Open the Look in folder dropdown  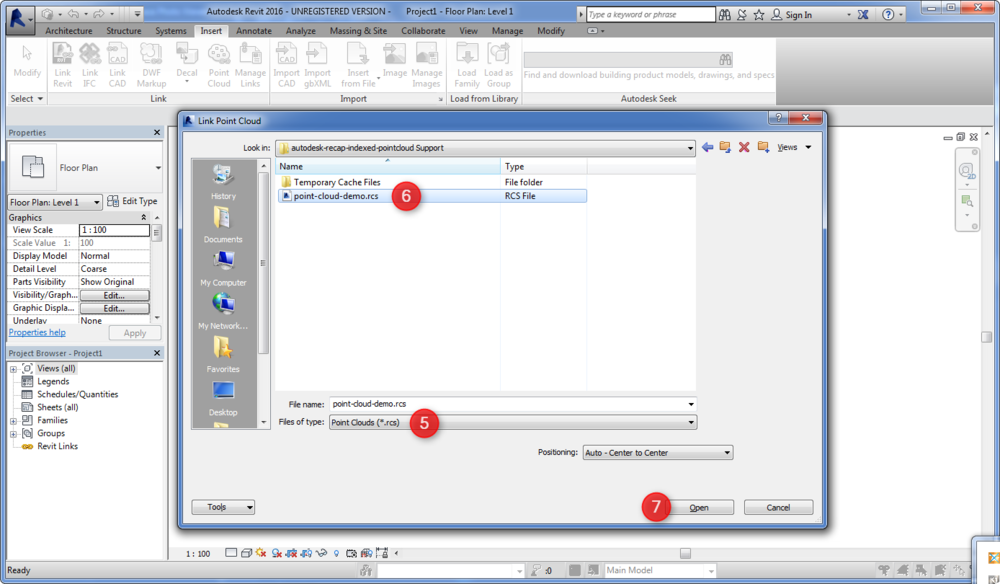point(690,148)
